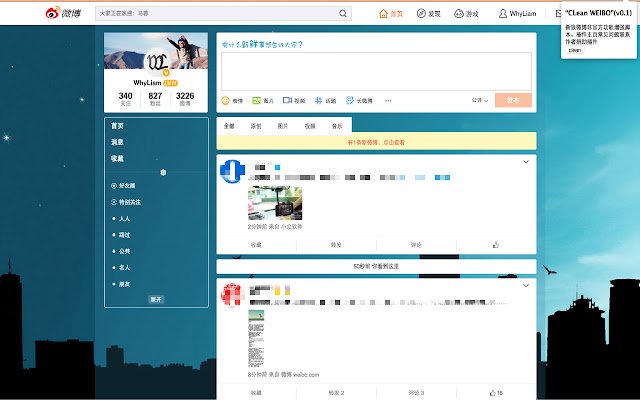Viewport: 640px width, 400px height.
Task: Open the WhyLiam account menu in top bar
Action: pyautogui.click(x=517, y=13)
